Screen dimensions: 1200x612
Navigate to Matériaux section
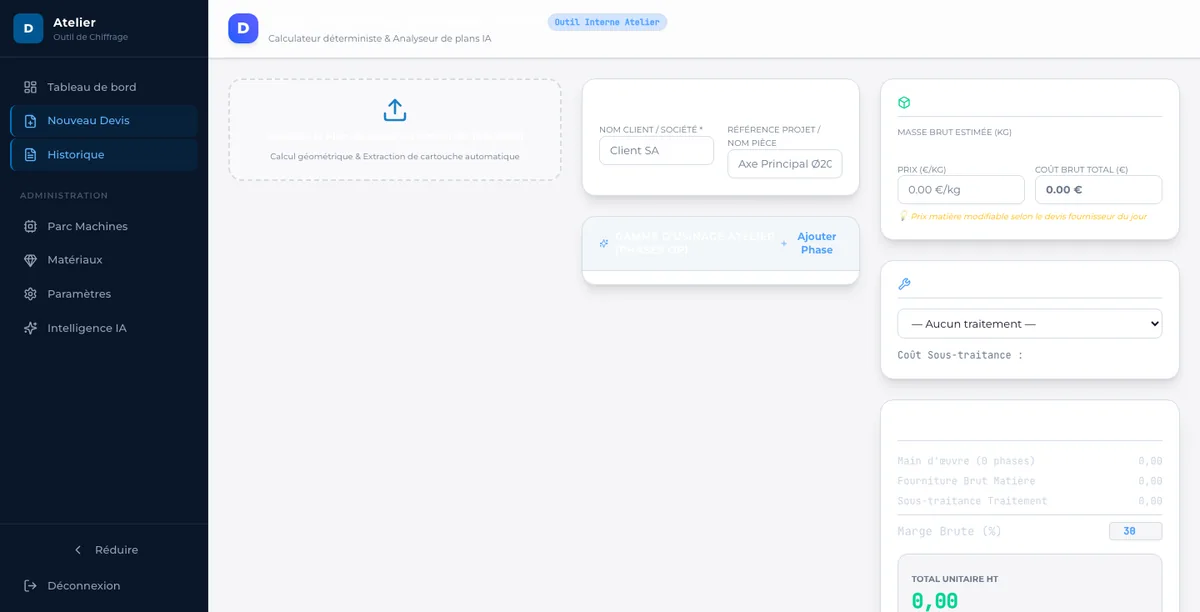[x=104, y=260]
